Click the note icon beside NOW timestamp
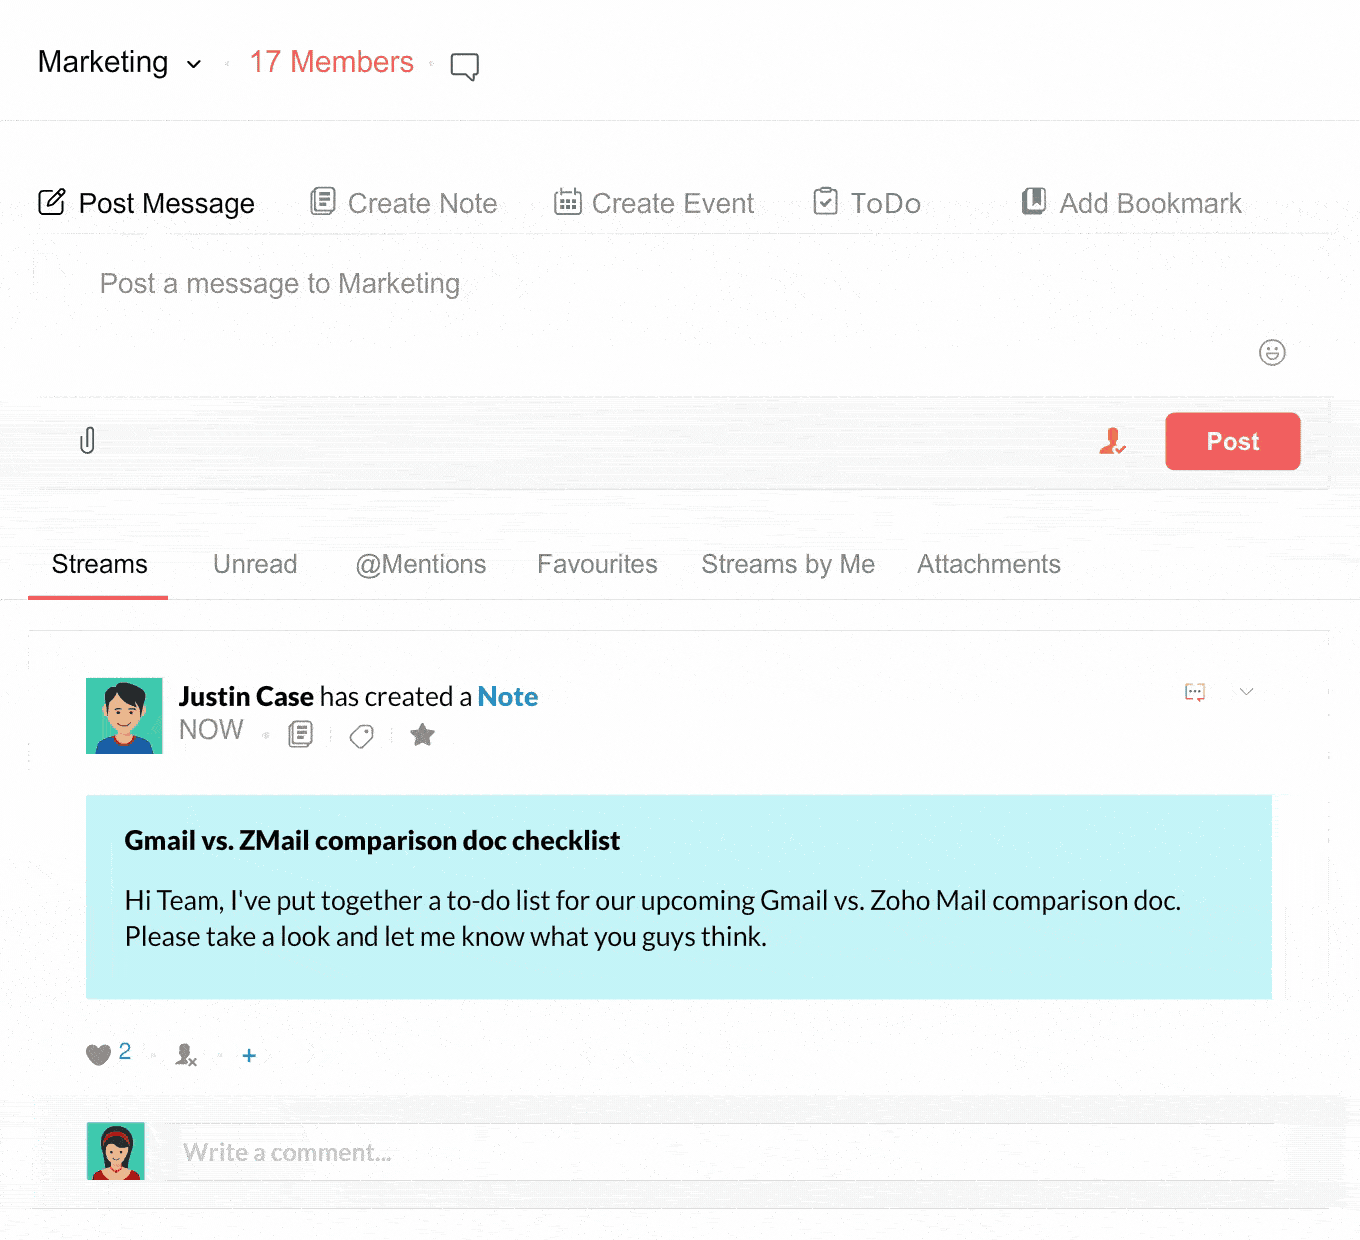This screenshot has height=1240, width=1360. (301, 735)
